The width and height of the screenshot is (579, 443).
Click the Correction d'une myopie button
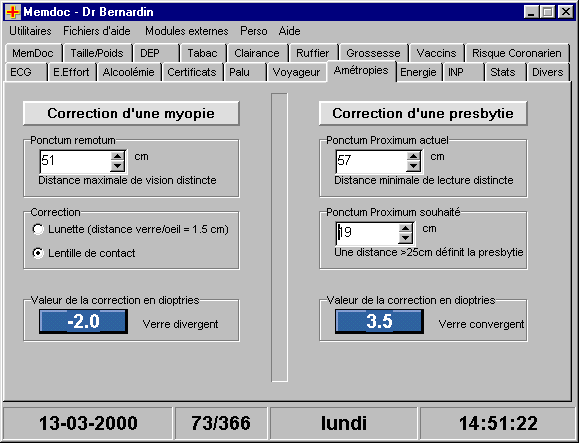pyautogui.click(x=131, y=113)
